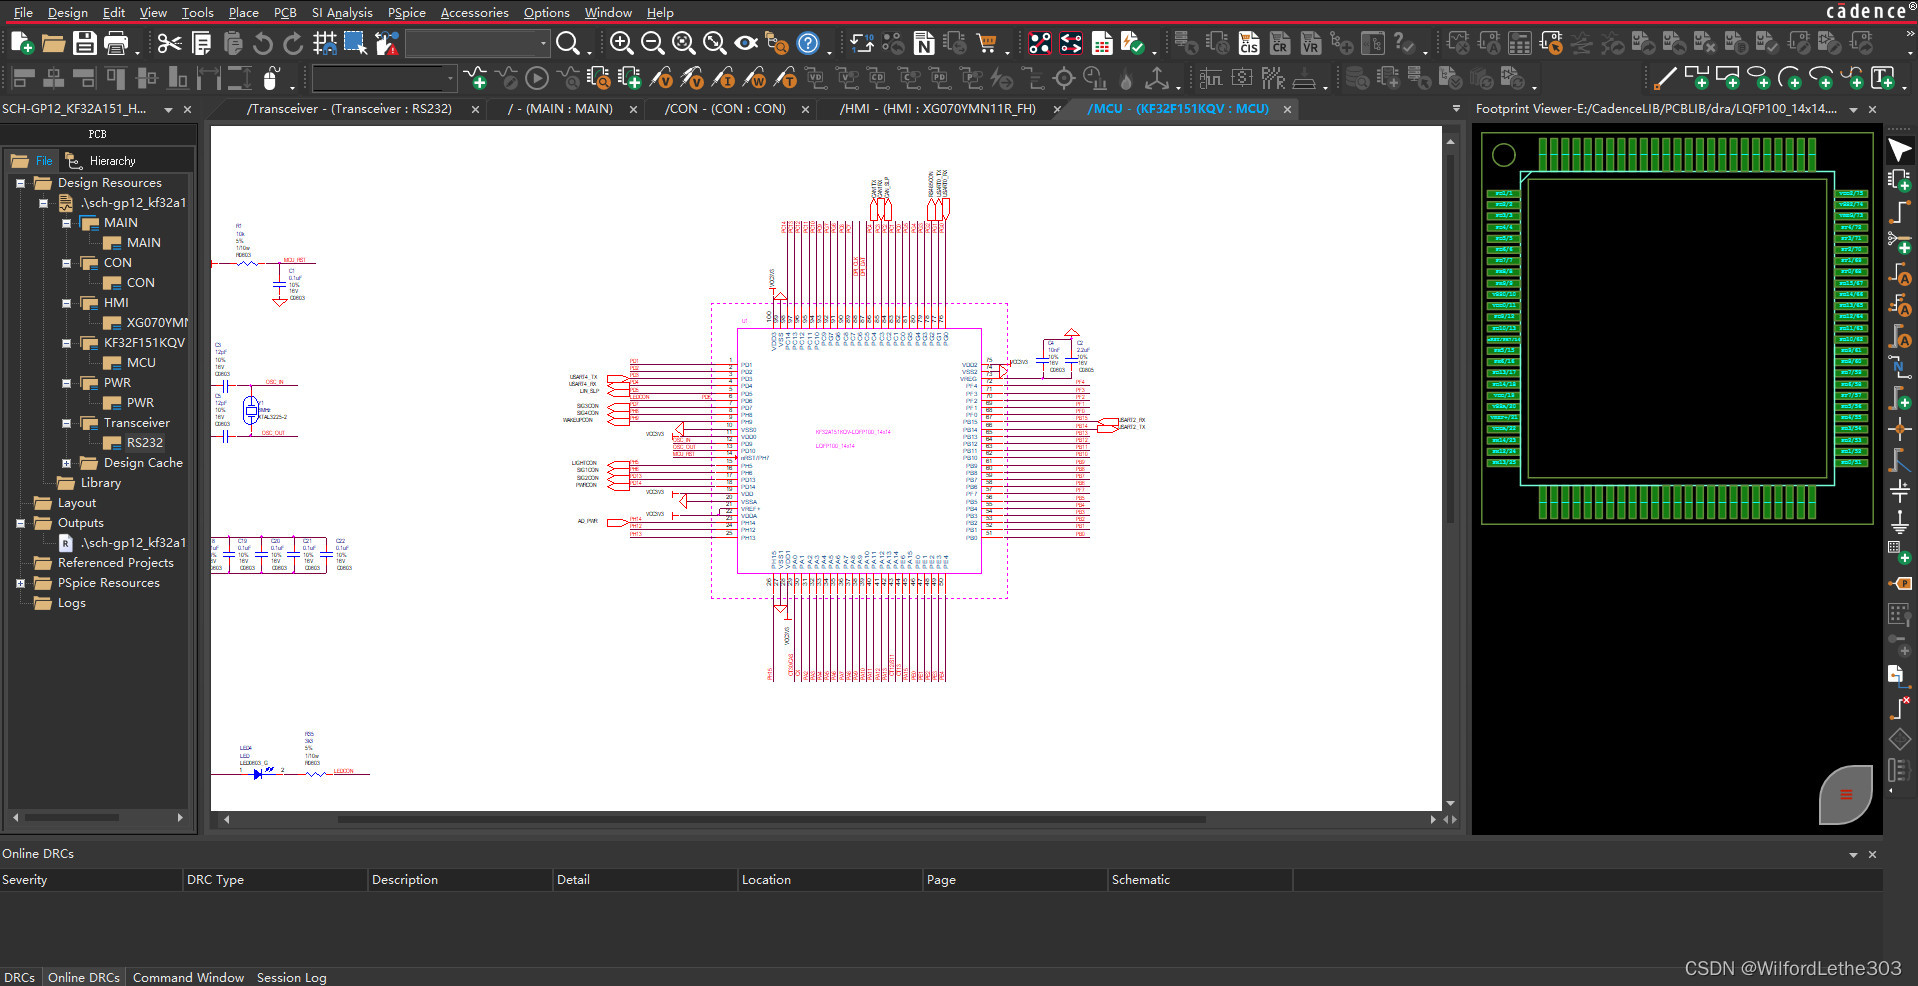Click the shopping cart icon
Viewport: 1918px width, 986px height.
point(987,43)
